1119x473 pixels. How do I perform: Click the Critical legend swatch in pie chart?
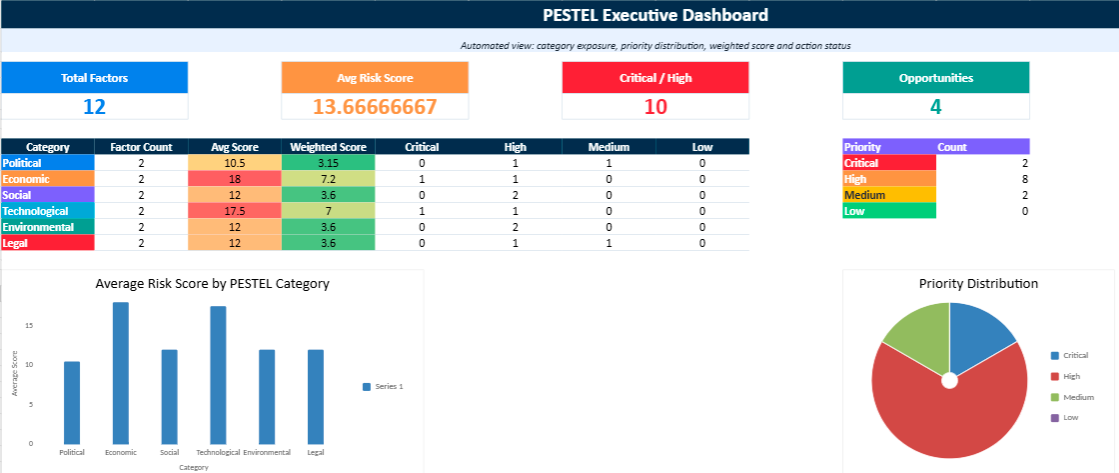click(x=1054, y=355)
